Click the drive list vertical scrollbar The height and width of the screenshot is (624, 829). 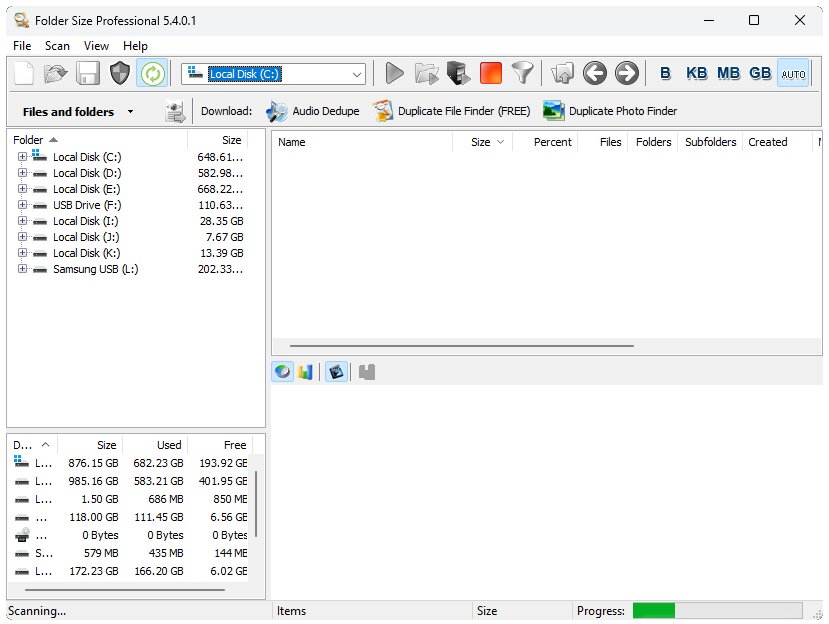click(x=256, y=504)
